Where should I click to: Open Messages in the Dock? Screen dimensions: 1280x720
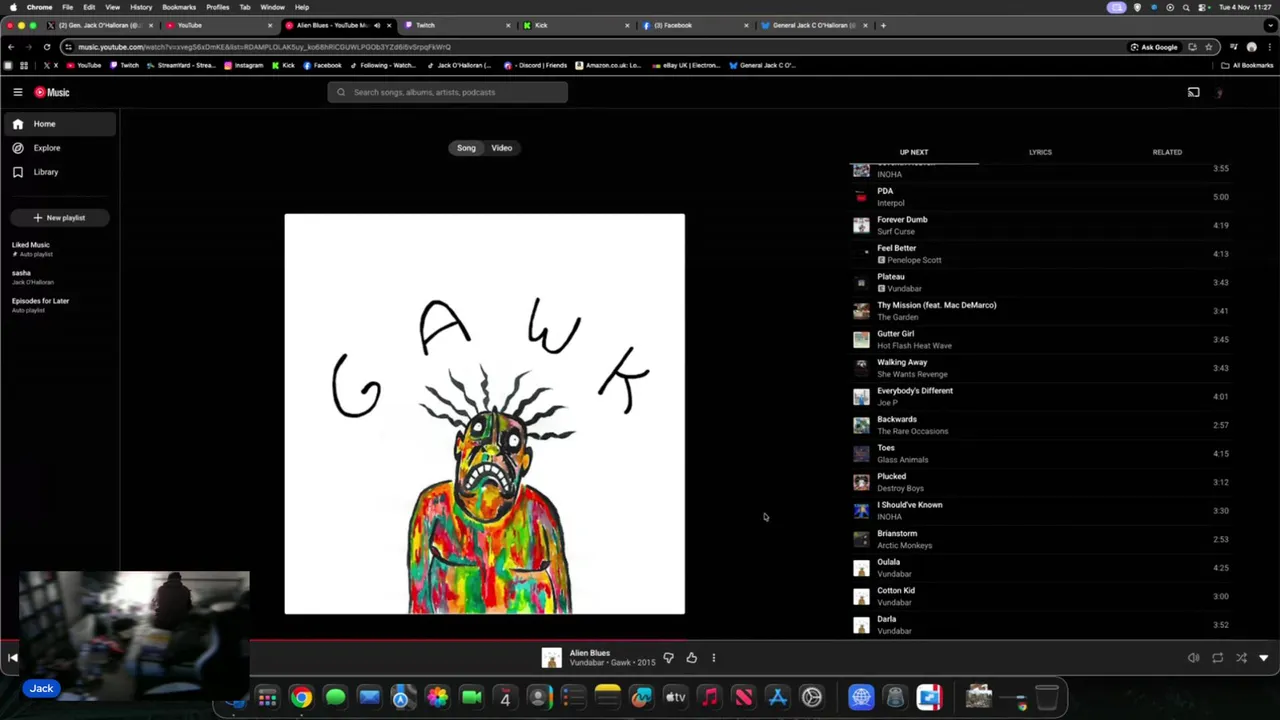pos(335,698)
